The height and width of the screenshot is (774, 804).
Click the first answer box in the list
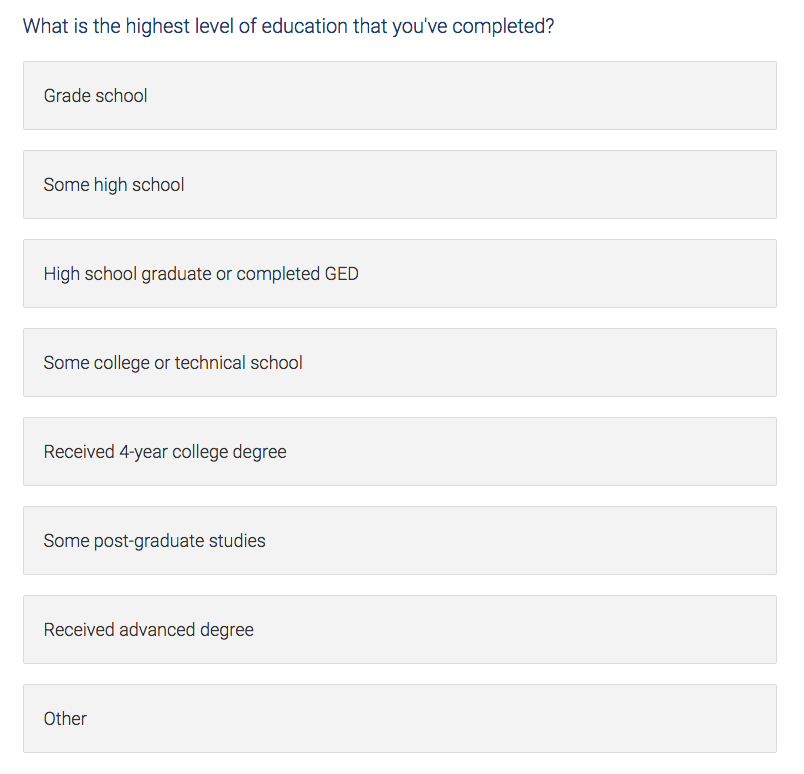pyautogui.click(x=400, y=96)
